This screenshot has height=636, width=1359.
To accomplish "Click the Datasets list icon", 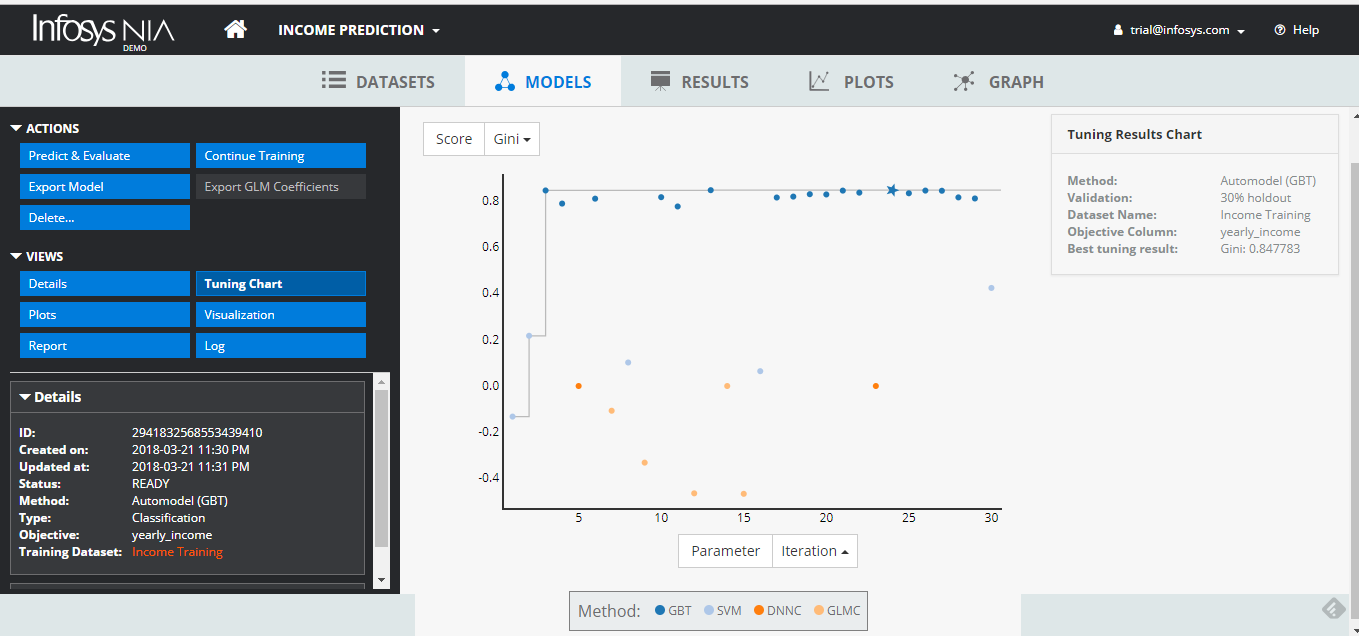I will [333, 81].
